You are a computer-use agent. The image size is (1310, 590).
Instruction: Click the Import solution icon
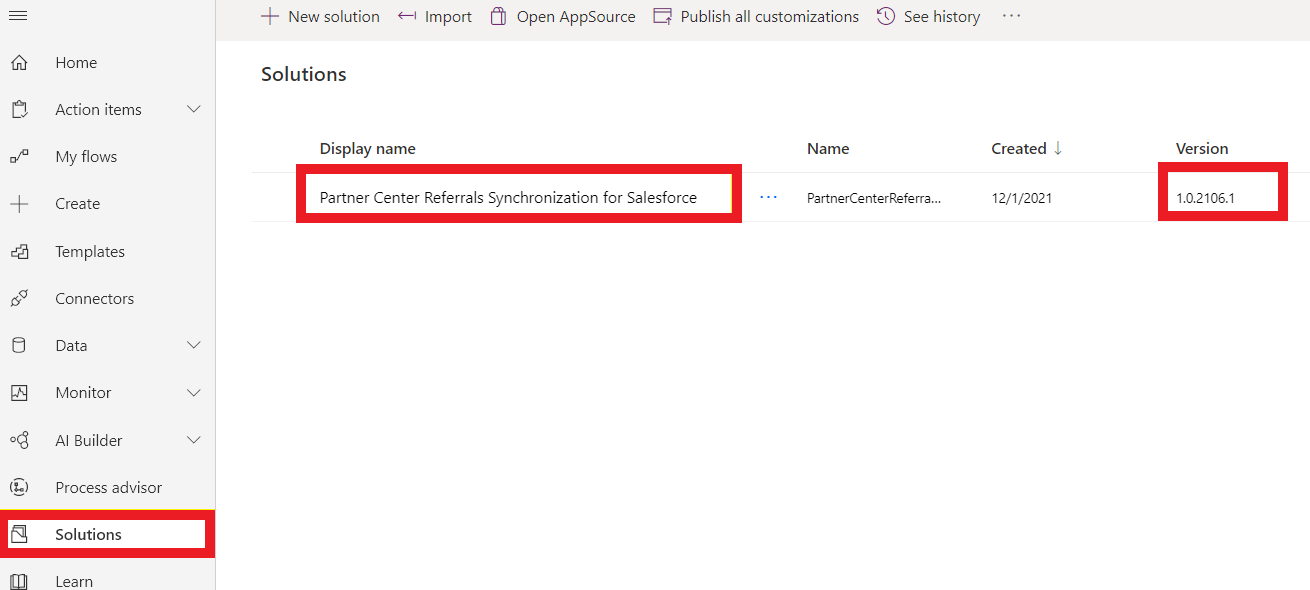click(x=404, y=16)
